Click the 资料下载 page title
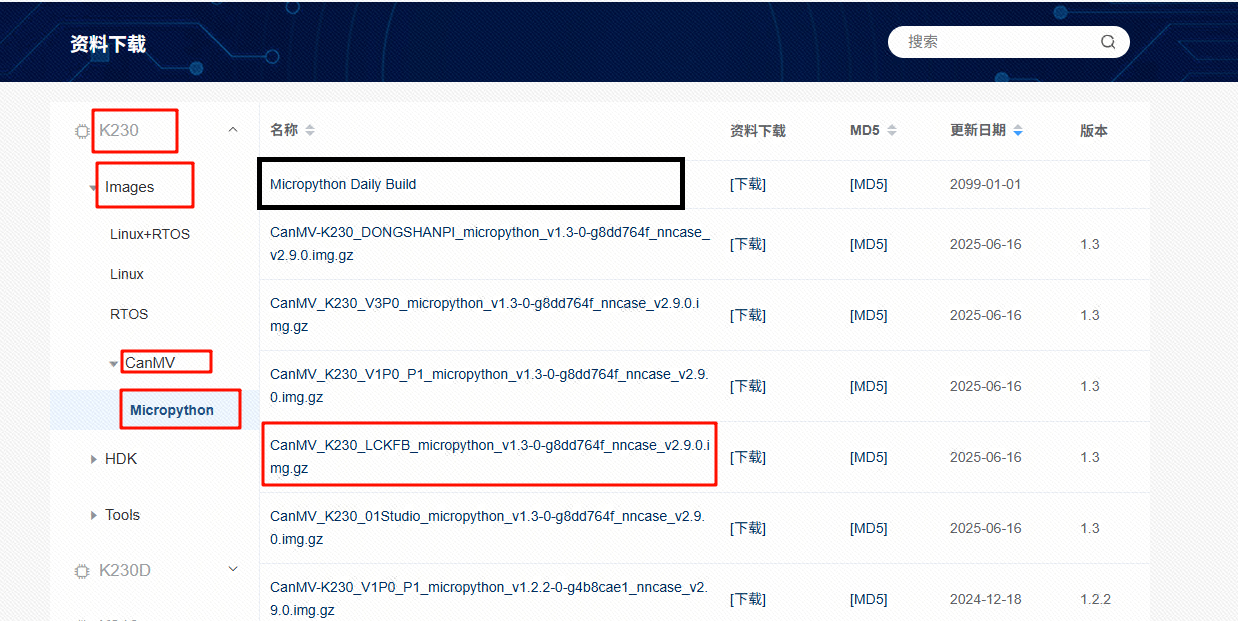Image resolution: width=1238 pixels, height=621 pixels. [x=108, y=44]
